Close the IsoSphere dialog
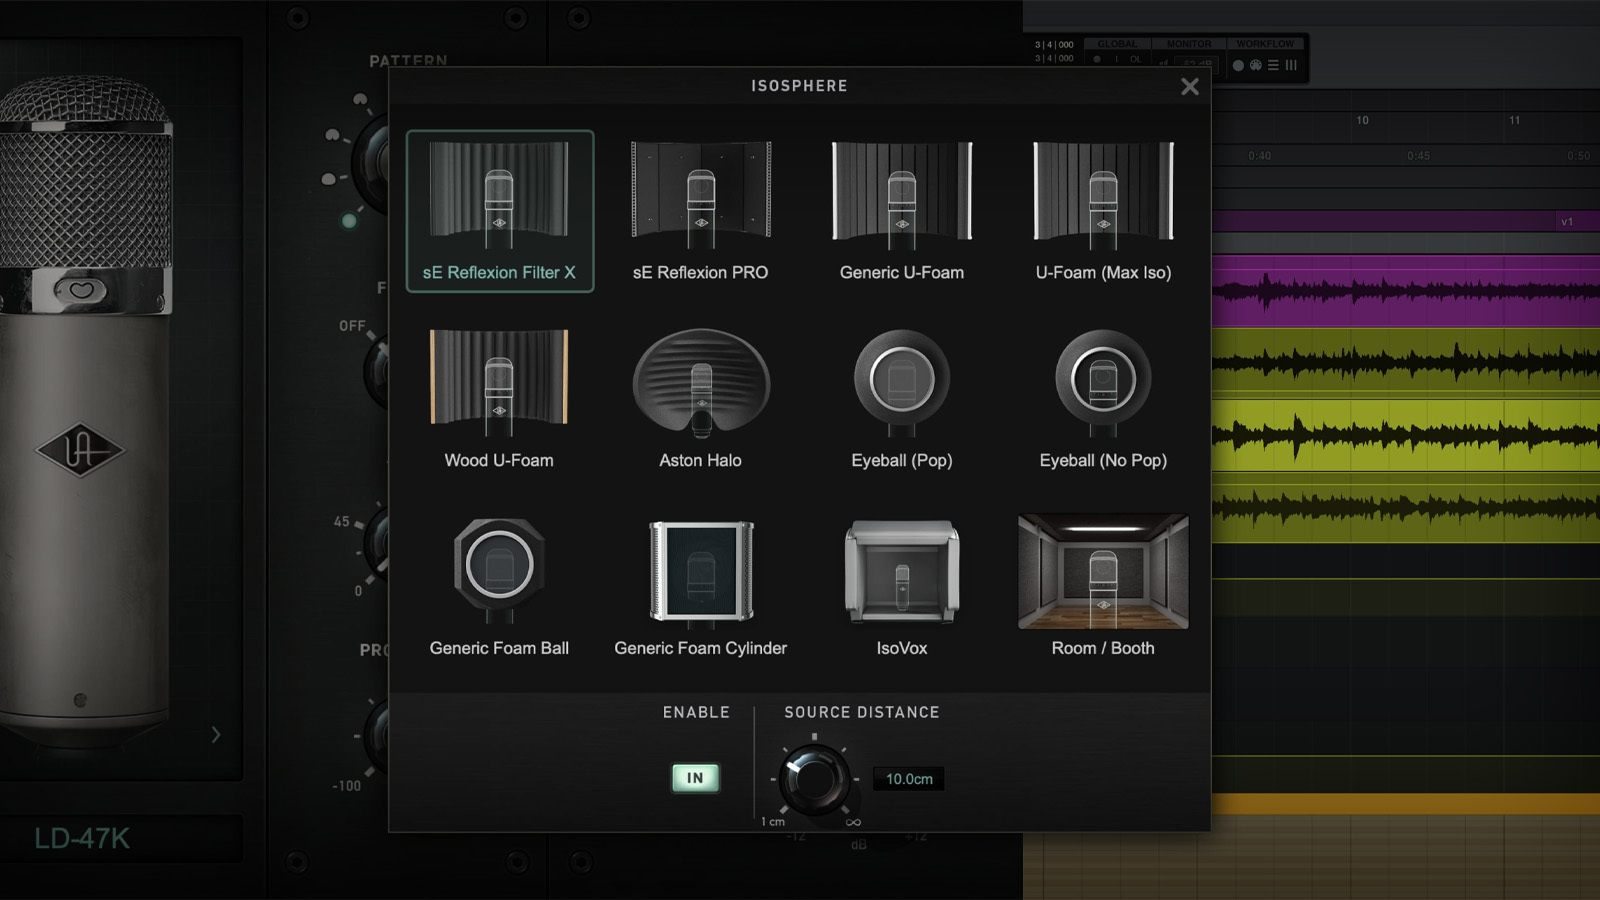The height and width of the screenshot is (900, 1600). tap(1189, 87)
